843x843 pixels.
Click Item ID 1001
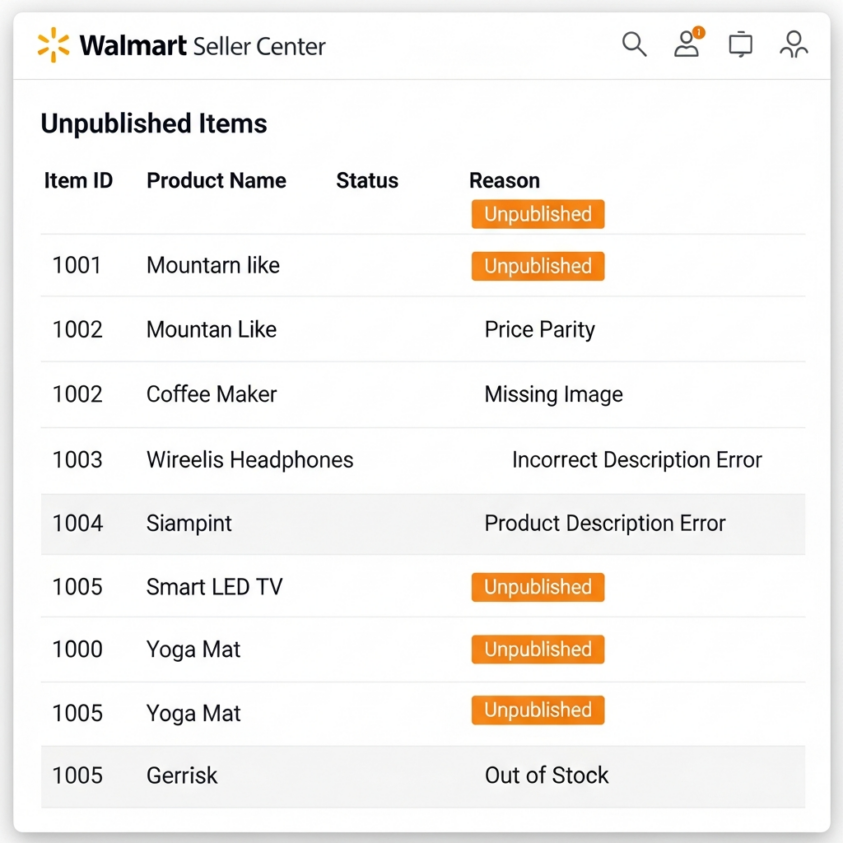coord(76,266)
